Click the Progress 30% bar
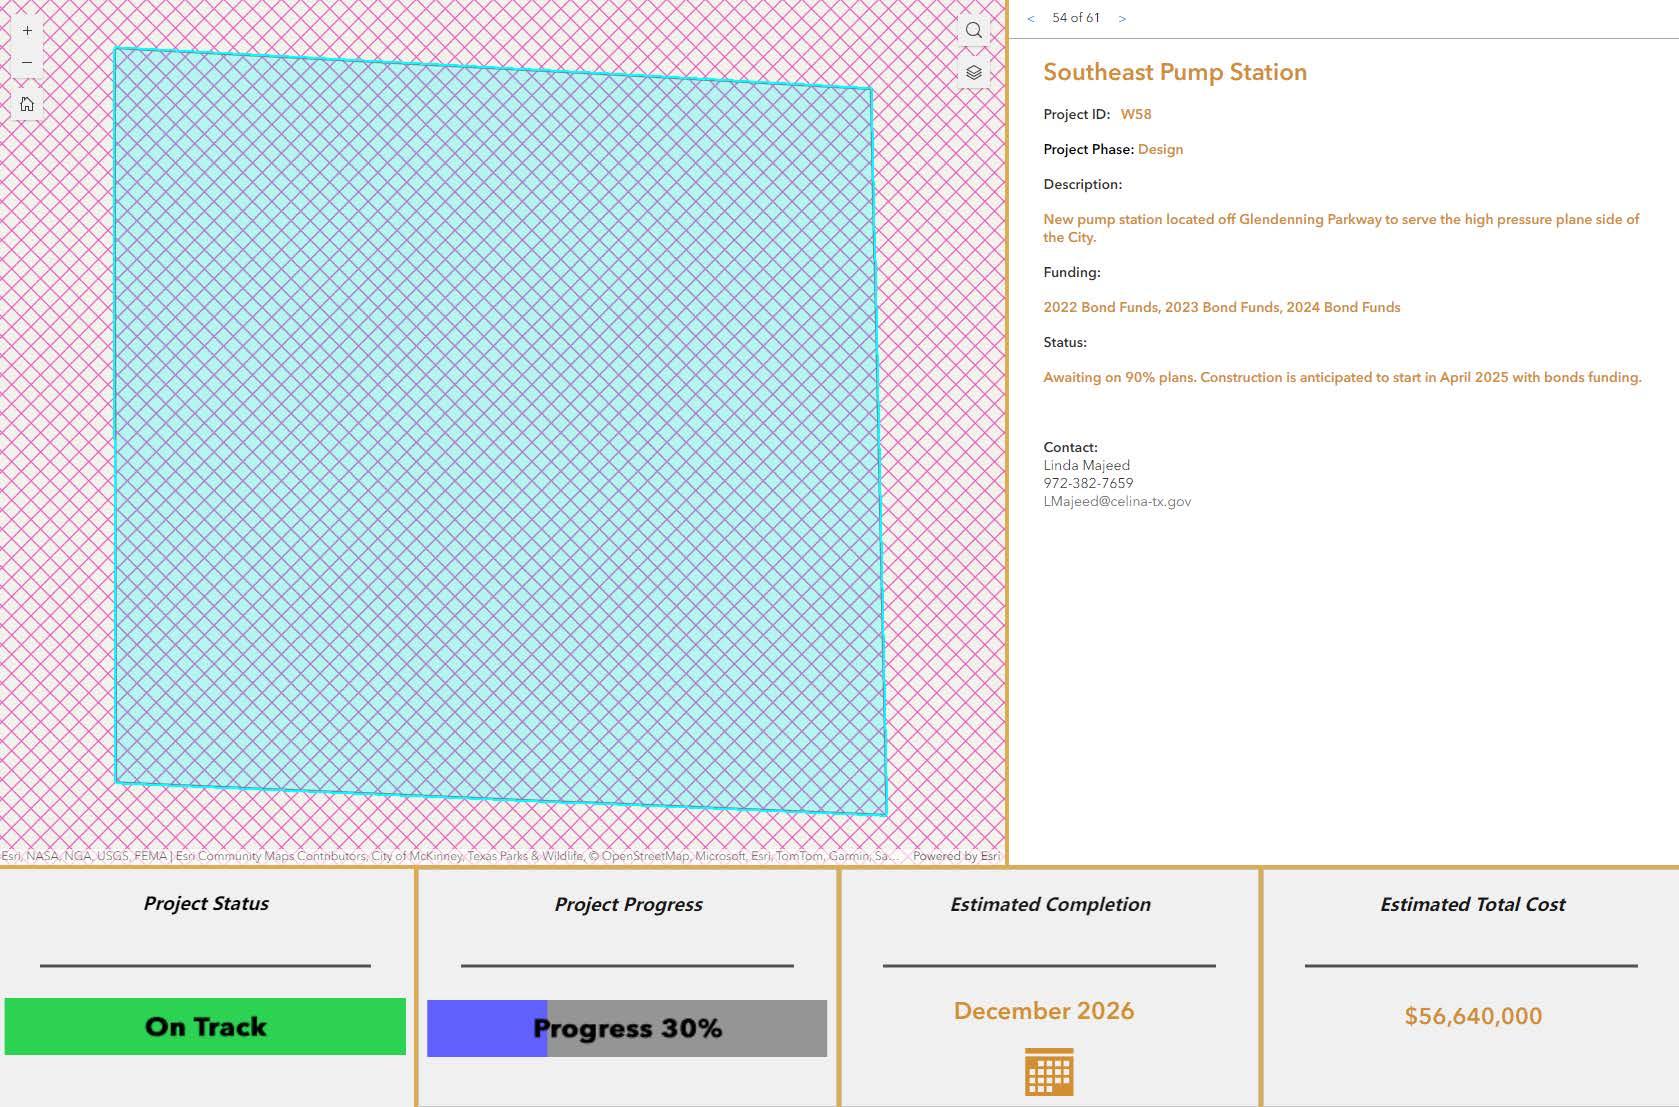Image resolution: width=1679 pixels, height=1107 pixels. tap(627, 1028)
